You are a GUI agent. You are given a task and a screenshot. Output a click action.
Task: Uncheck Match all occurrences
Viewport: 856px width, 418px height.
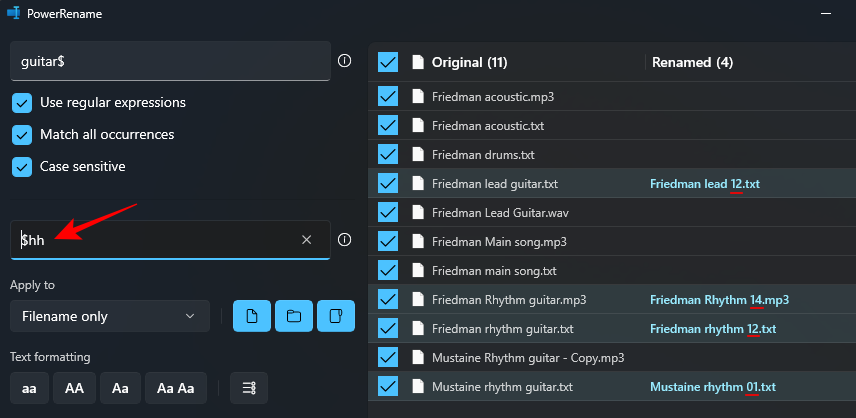click(x=22, y=134)
